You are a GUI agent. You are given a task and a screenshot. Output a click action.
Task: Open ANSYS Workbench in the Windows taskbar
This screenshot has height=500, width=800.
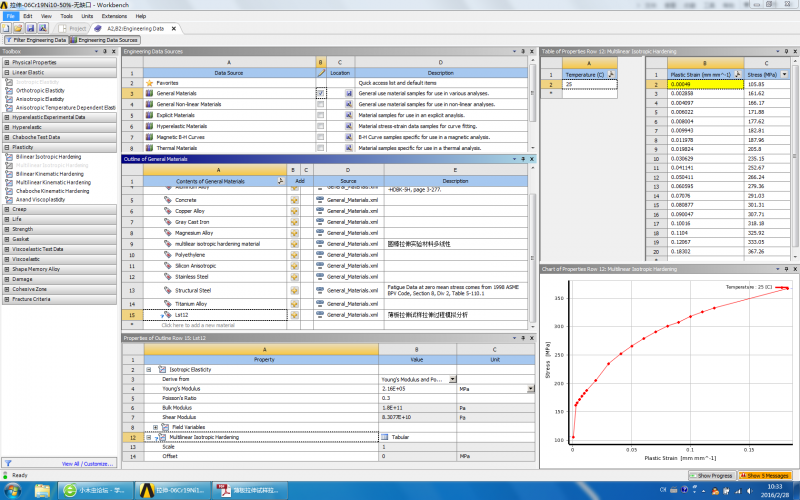pyautogui.click(x=170, y=491)
